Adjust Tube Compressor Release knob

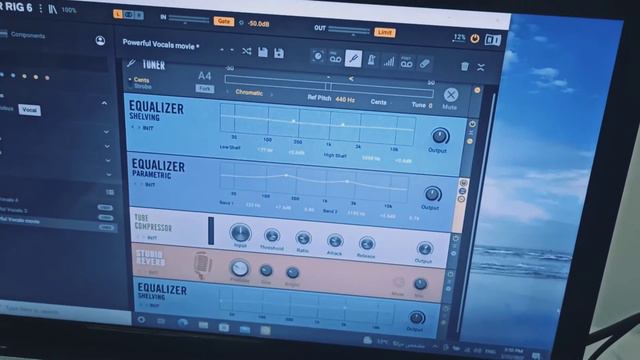click(x=367, y=244)
